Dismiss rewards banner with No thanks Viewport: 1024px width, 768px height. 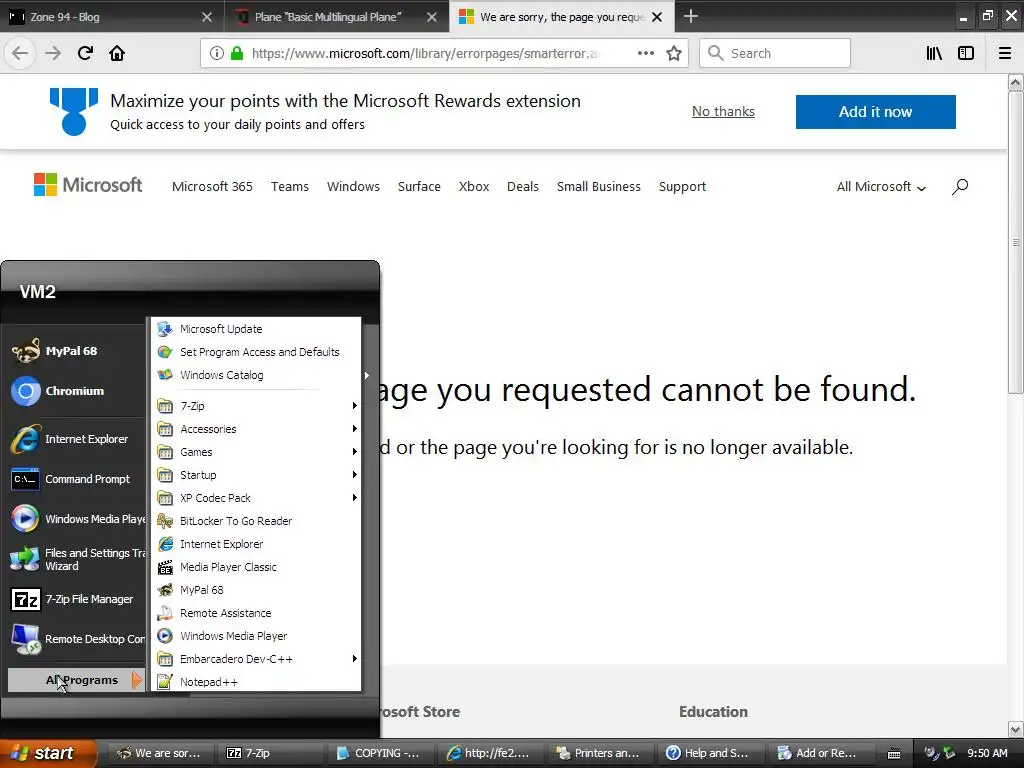pos(723,112)
